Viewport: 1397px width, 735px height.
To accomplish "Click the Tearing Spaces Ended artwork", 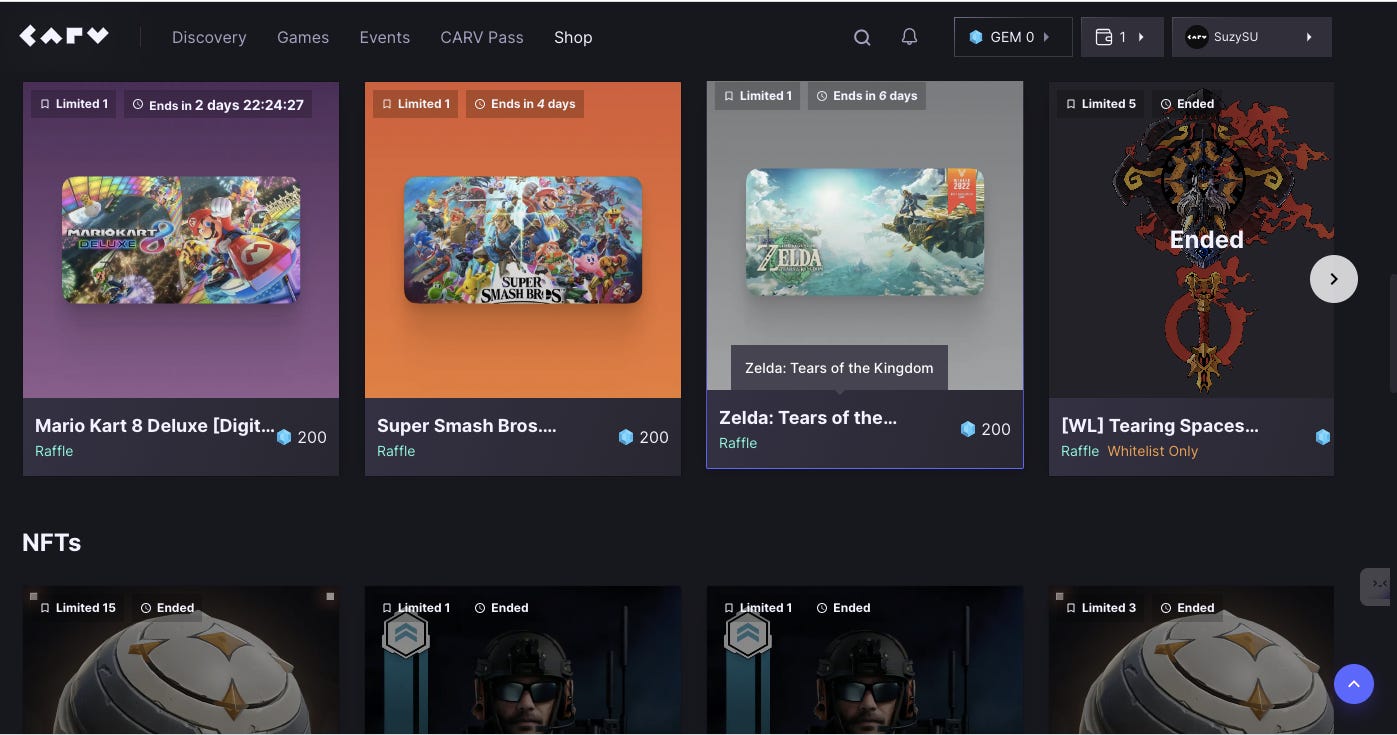I will click(x=1191, y=240).
